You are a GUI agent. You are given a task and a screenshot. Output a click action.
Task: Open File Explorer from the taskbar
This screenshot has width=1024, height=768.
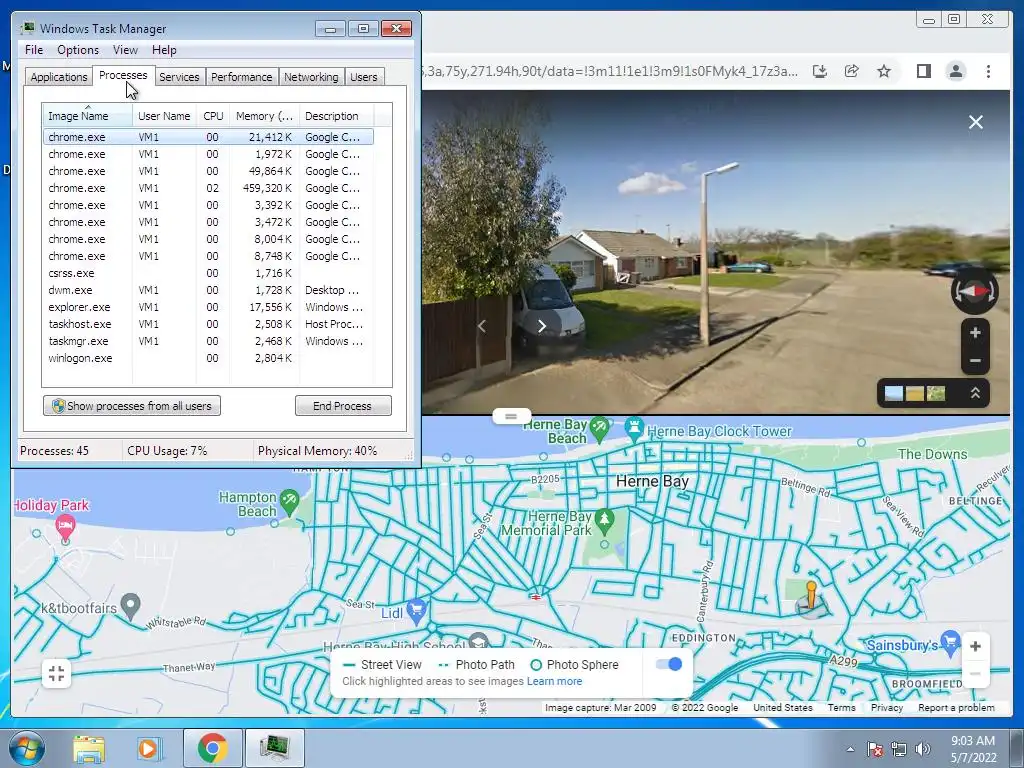click(89, 748)
